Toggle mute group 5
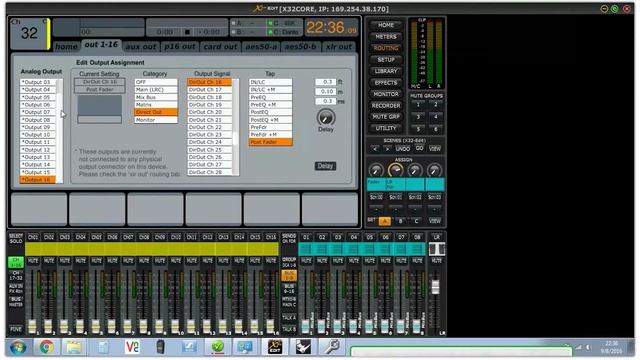 [x=418, y=129]
